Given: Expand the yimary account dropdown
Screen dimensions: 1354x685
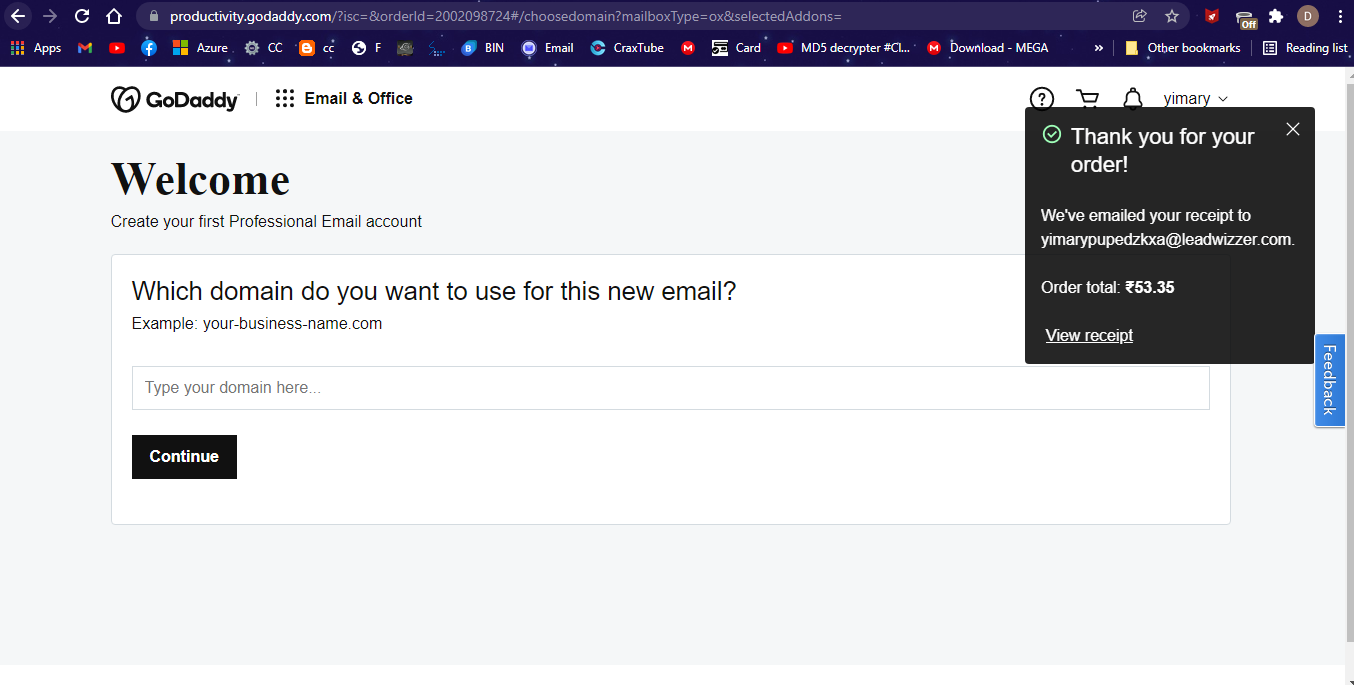Looking at the screenshot, I should 1195,98.
